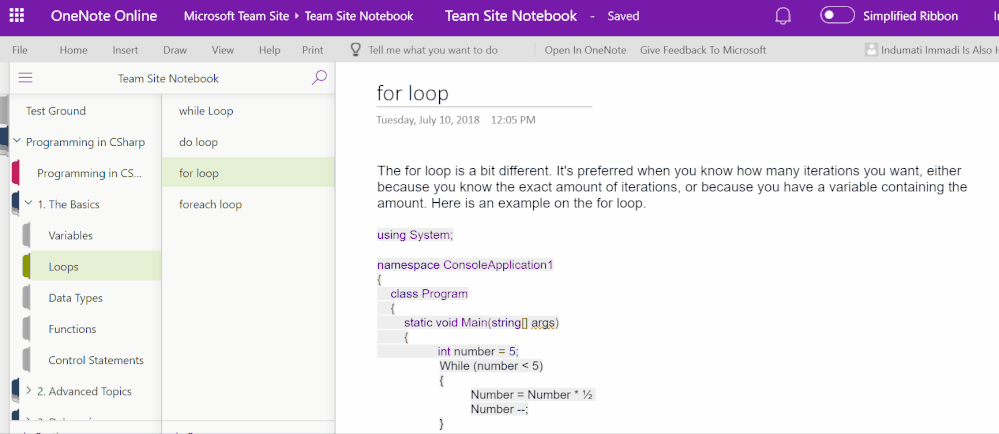Open the Help tab
This screenshot has height=434, width=999.
[270, 50]
